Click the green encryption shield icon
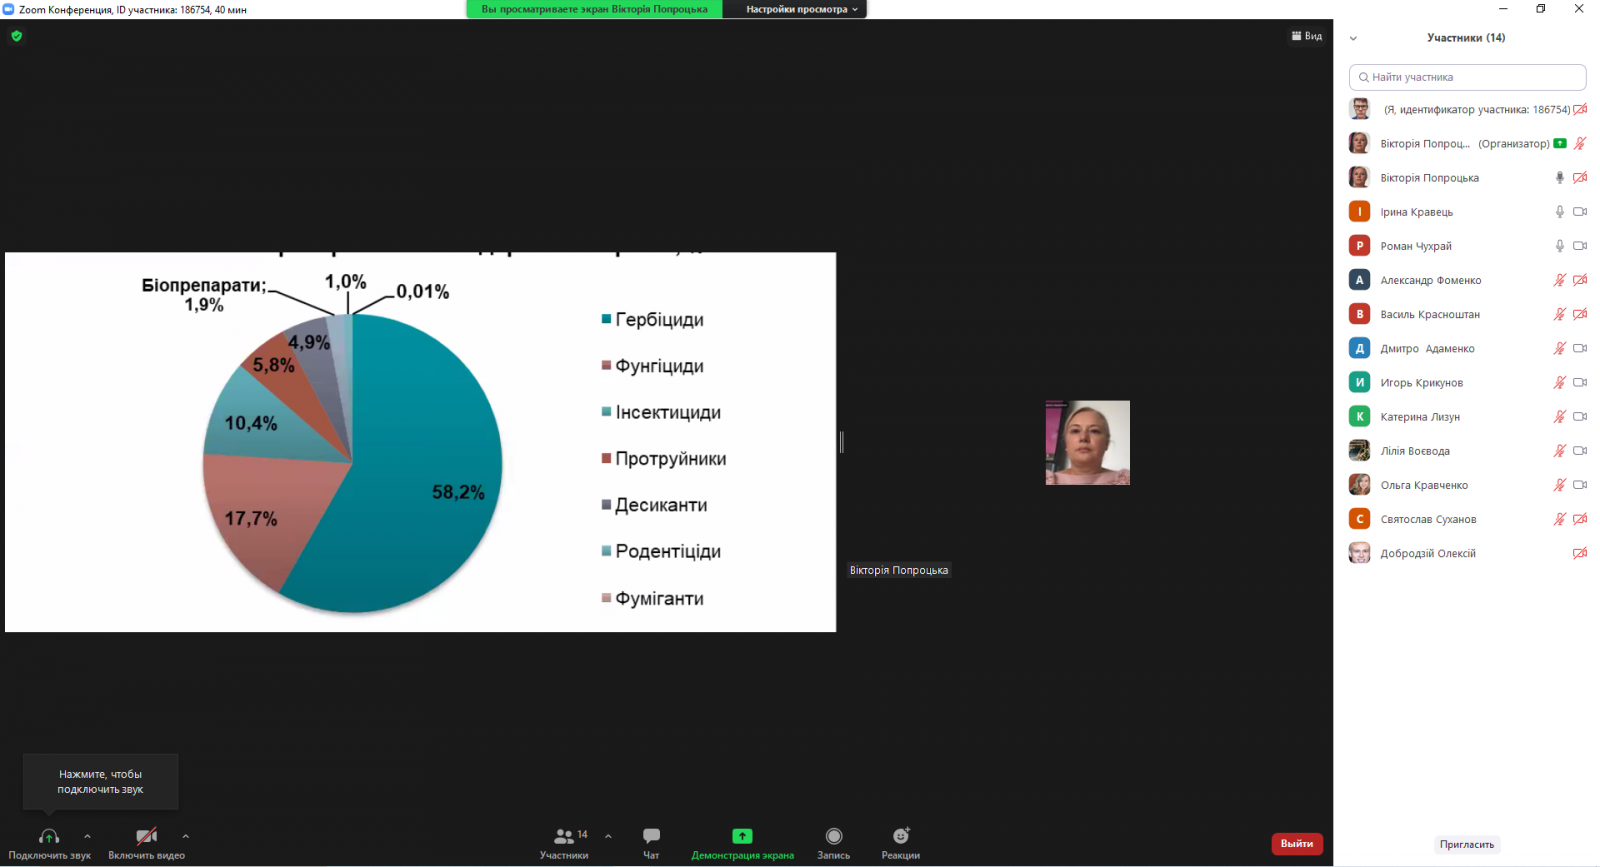The image size is (1600, 867). click(x=16, y=36)
